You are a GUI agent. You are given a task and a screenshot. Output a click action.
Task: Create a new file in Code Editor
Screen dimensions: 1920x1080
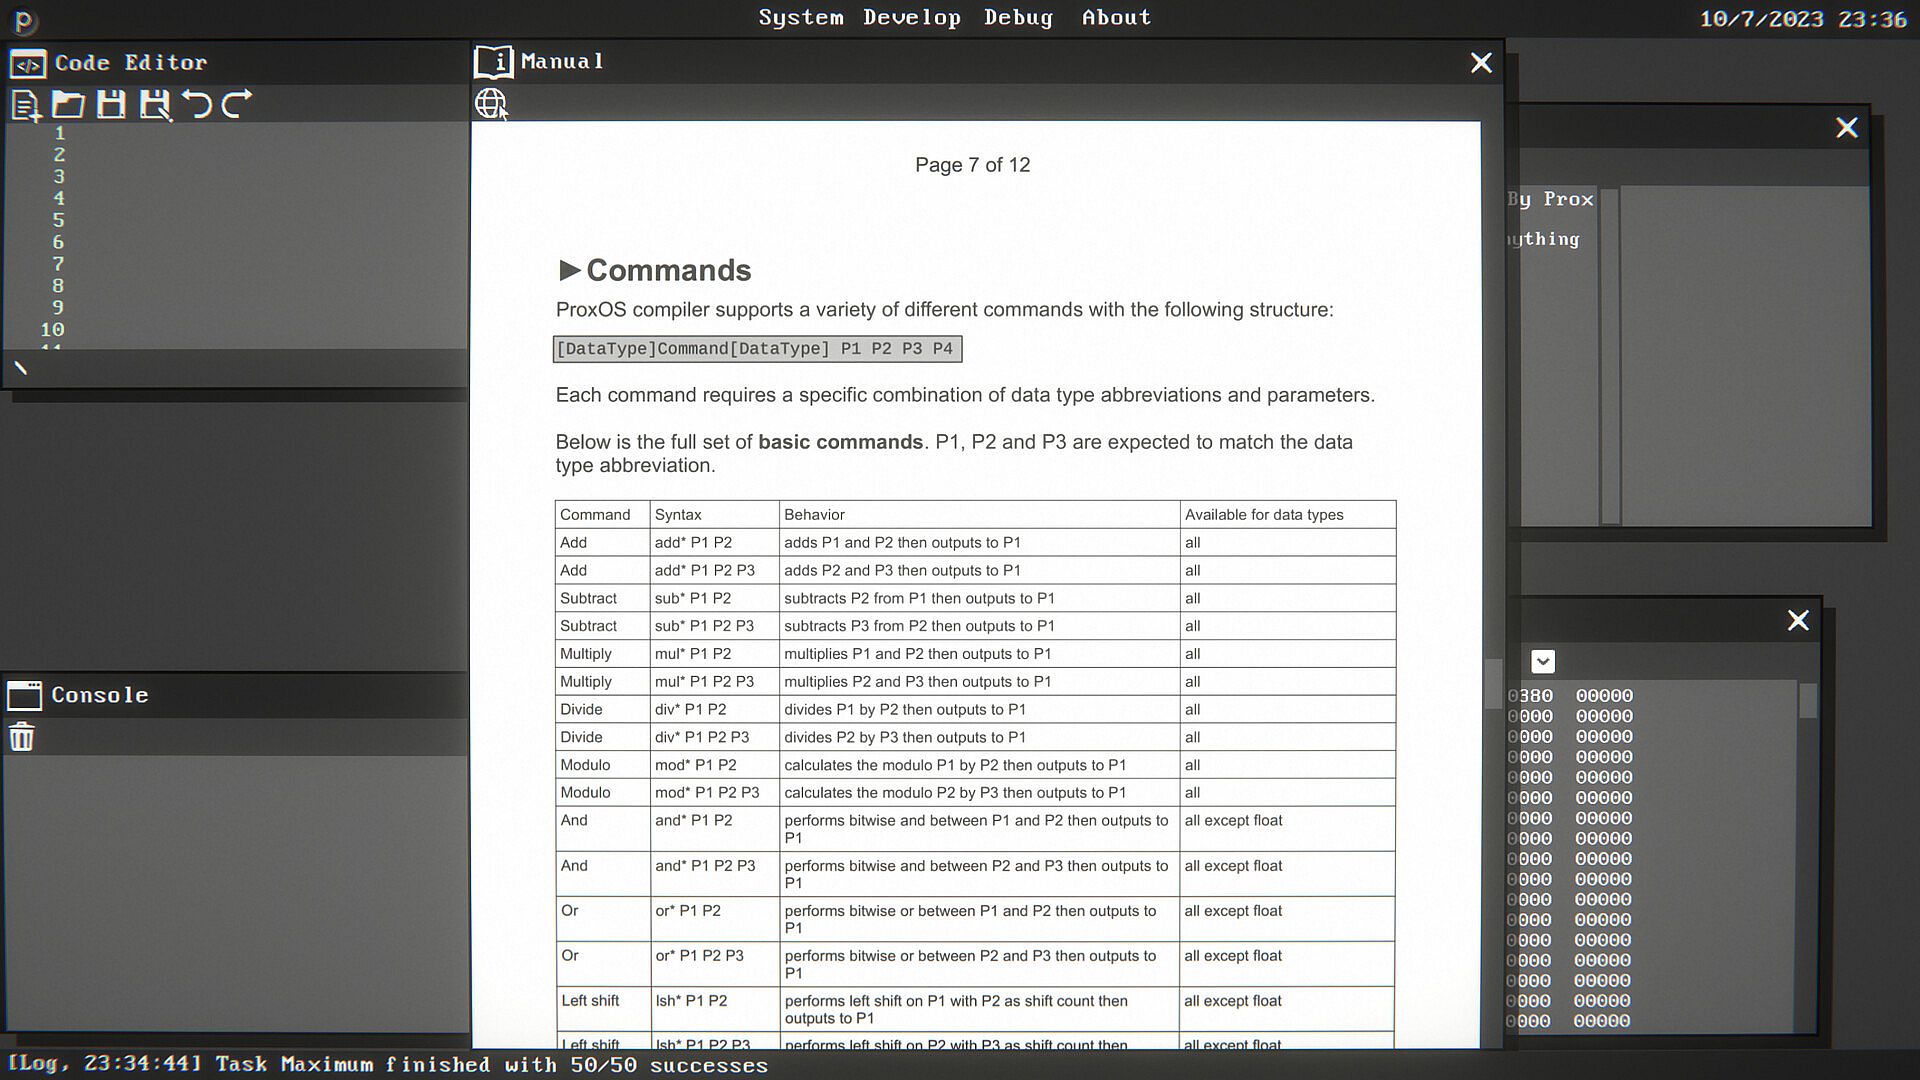(x=25, y=105)
